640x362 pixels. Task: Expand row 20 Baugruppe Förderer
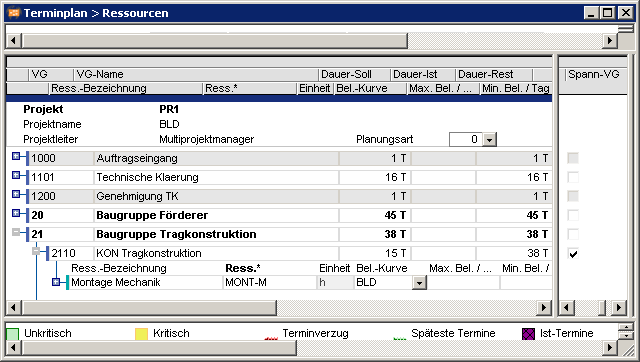(16, 213)
